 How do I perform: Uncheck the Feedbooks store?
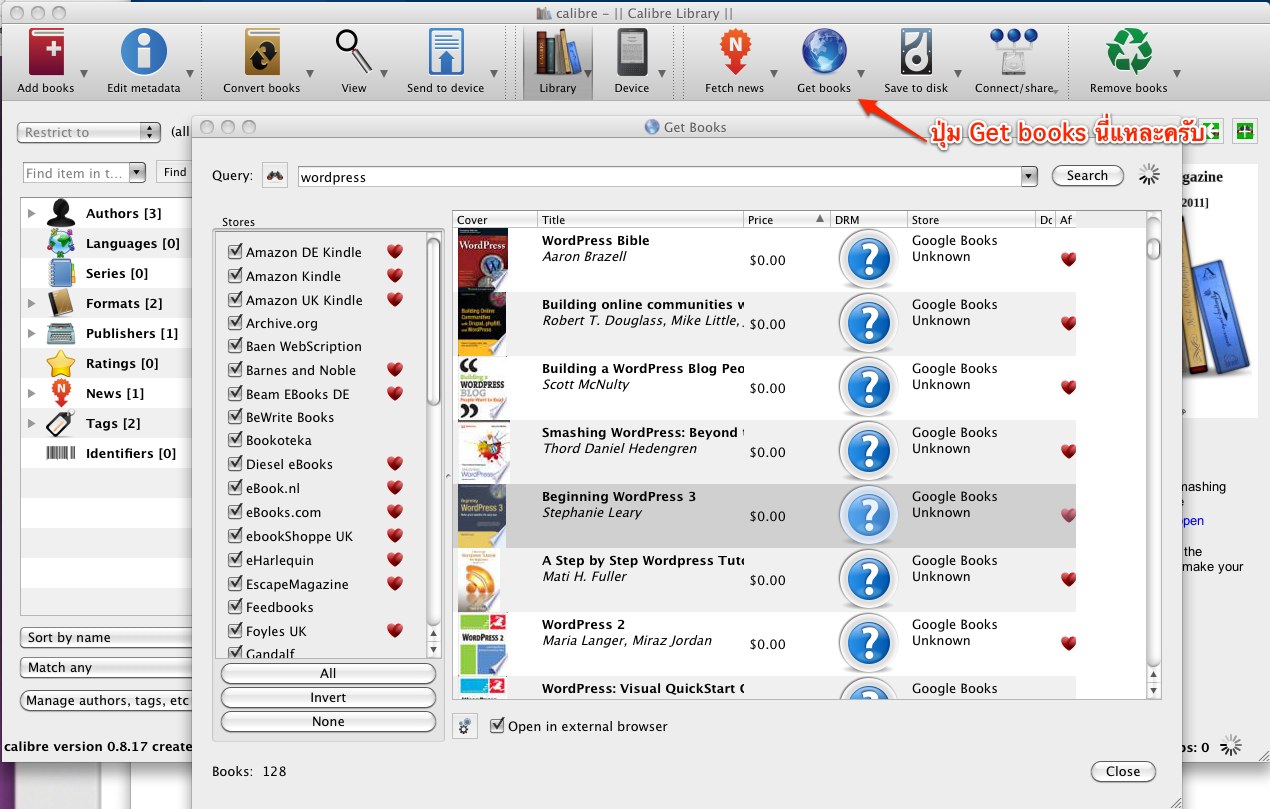pyautogui.click(x=235, y=607)
